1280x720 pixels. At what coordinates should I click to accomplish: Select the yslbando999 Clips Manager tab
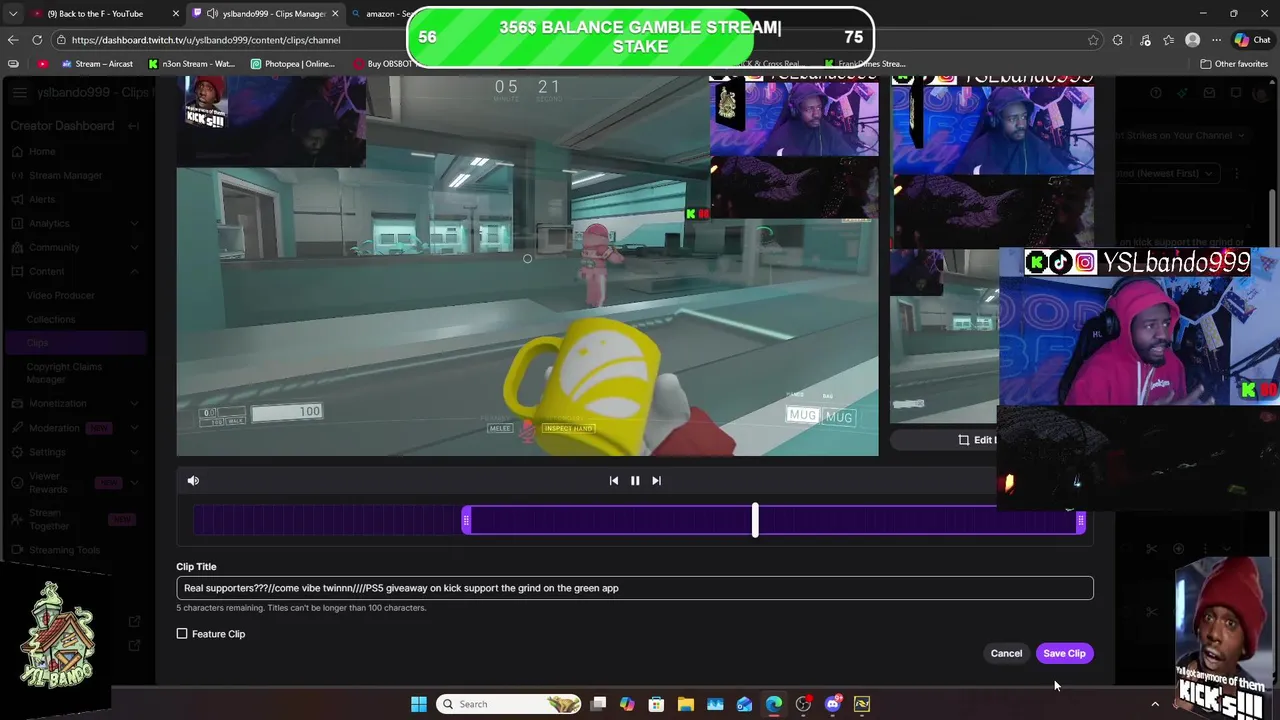coord(265,14)
